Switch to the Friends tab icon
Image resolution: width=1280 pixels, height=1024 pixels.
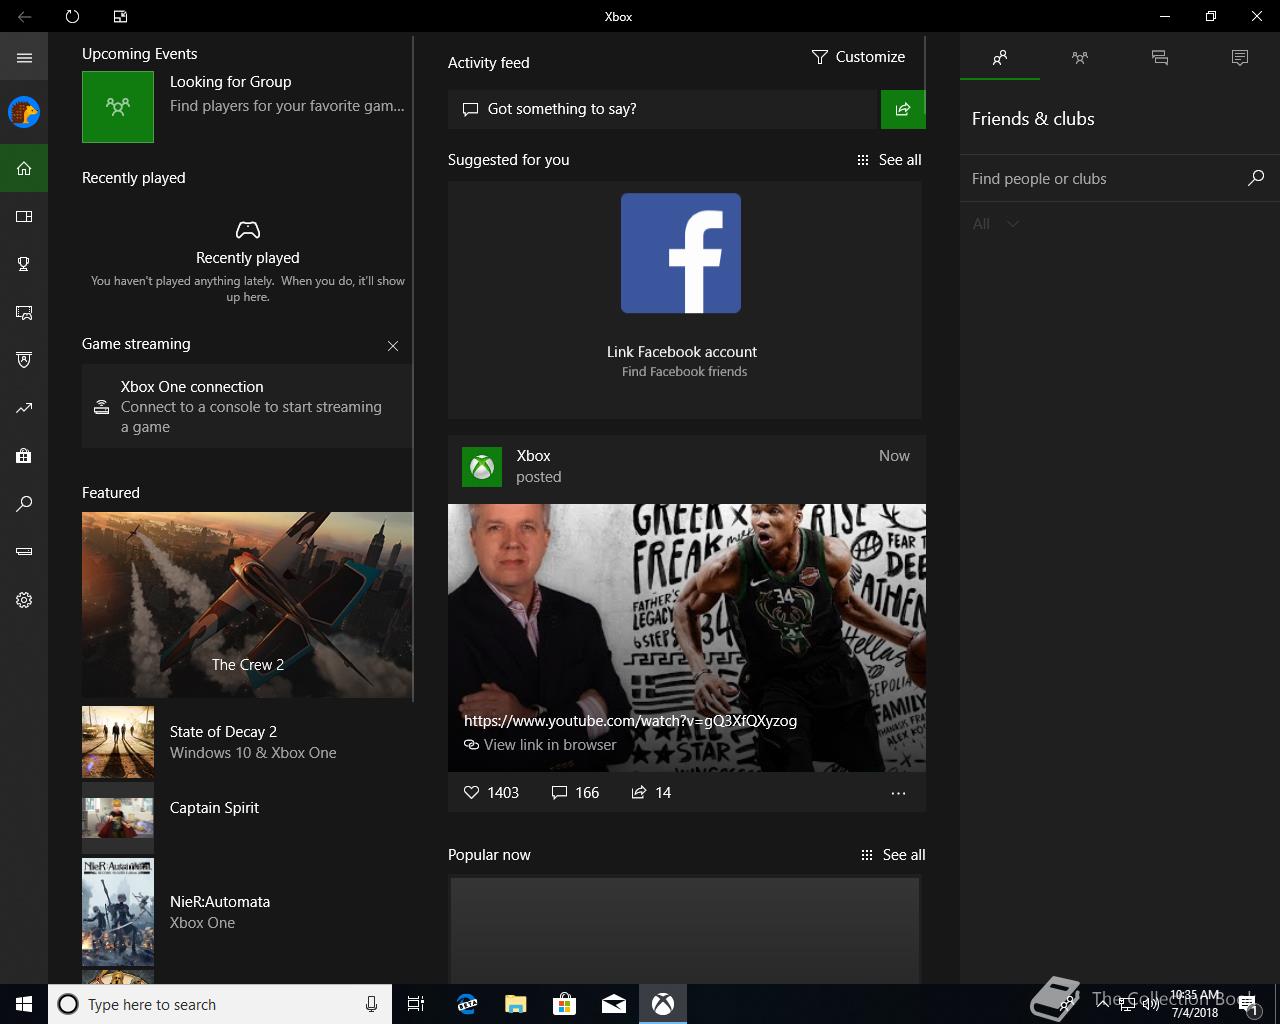[x=1000, y=58]
